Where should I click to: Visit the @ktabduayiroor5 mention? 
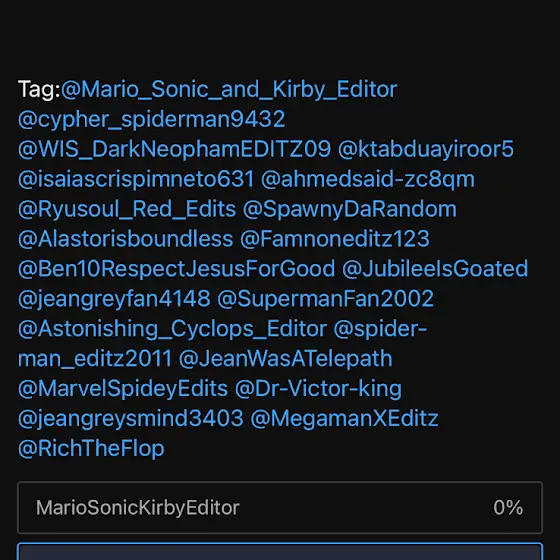[426, 149]
